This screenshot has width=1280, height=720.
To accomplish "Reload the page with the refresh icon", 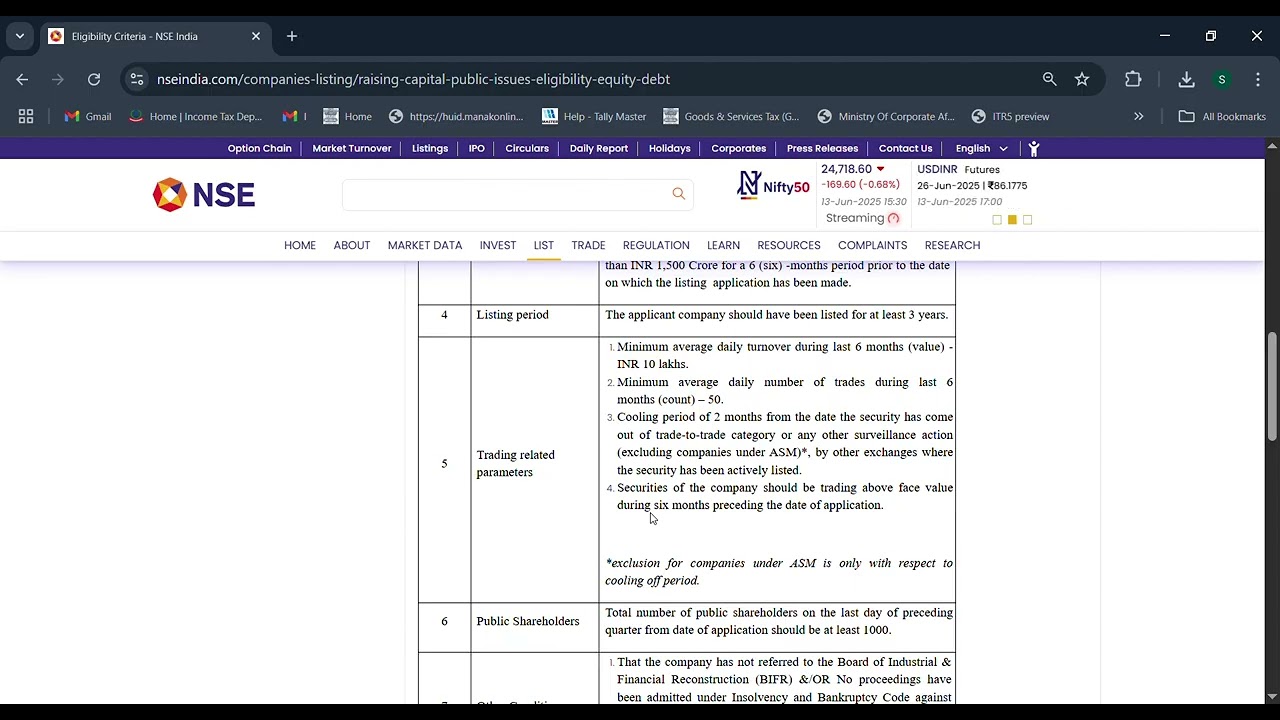I will pos(94,79).
